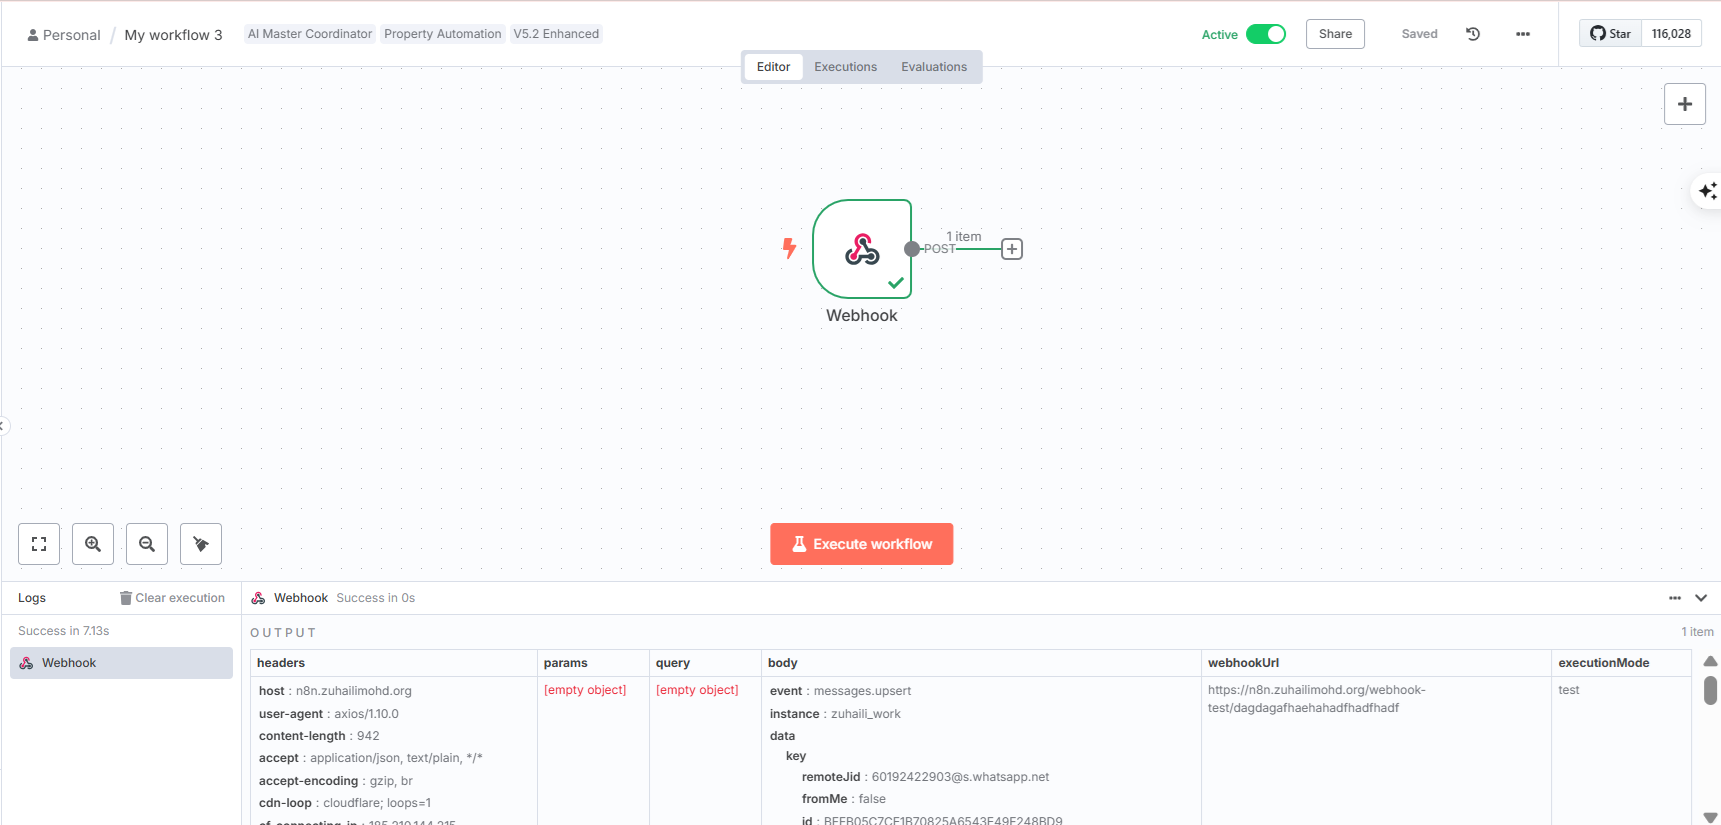
Task: Click the executionMode test value
Action: coord(1569,690)
